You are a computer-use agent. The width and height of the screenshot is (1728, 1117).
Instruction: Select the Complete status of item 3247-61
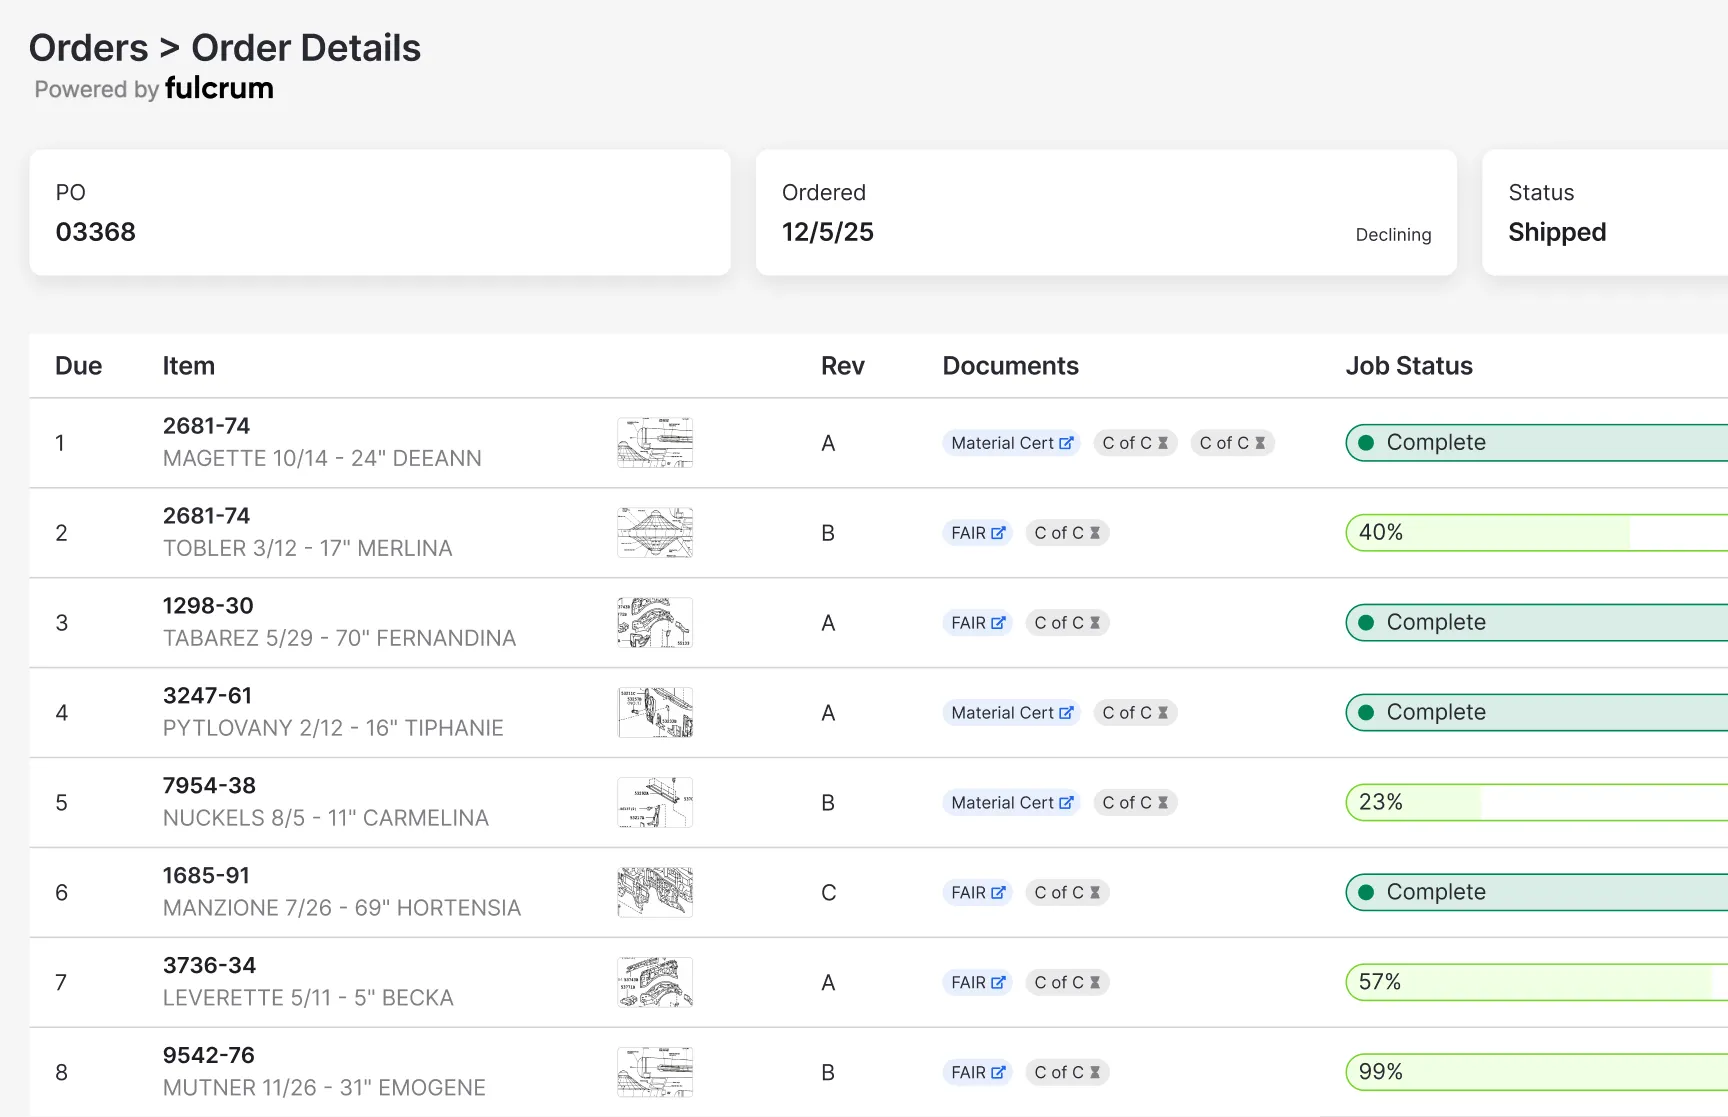[x=1535, y=713]
